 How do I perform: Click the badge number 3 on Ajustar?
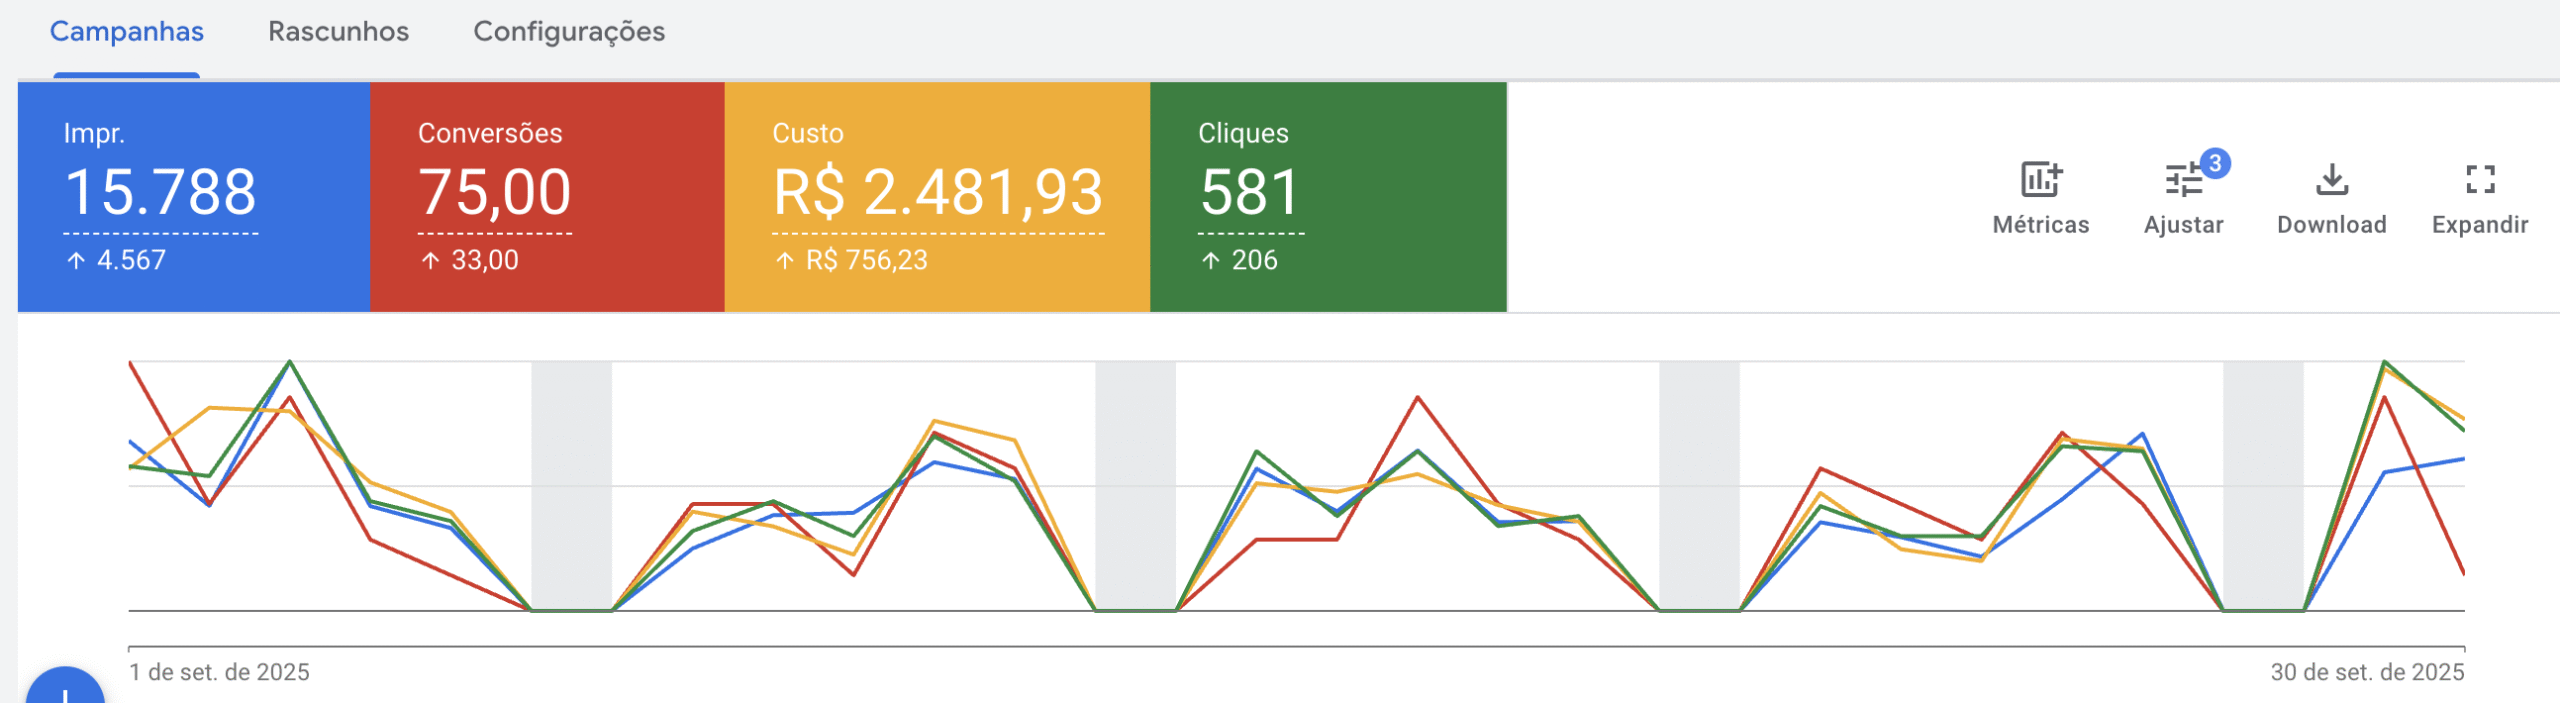tap(2215, 164)
